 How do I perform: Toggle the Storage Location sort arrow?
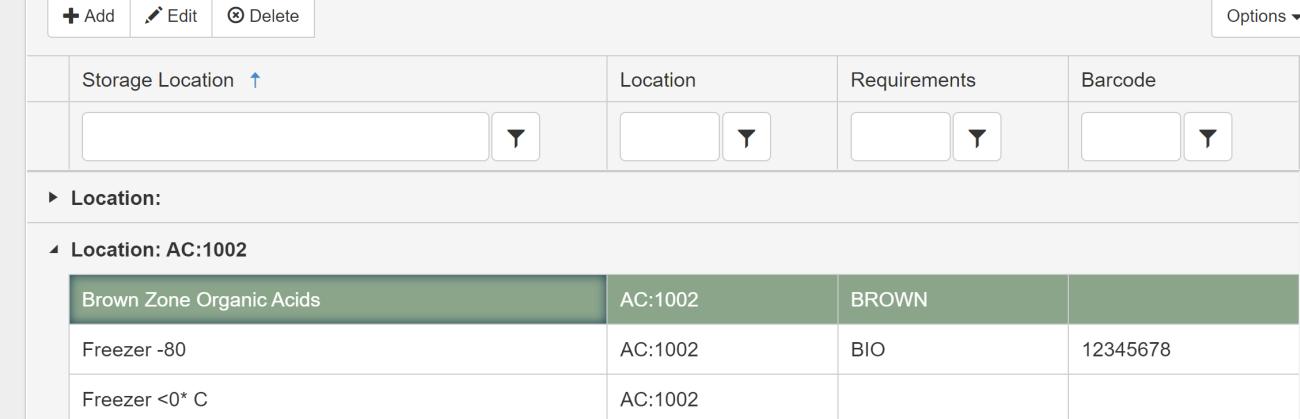(x=255, y=81)
